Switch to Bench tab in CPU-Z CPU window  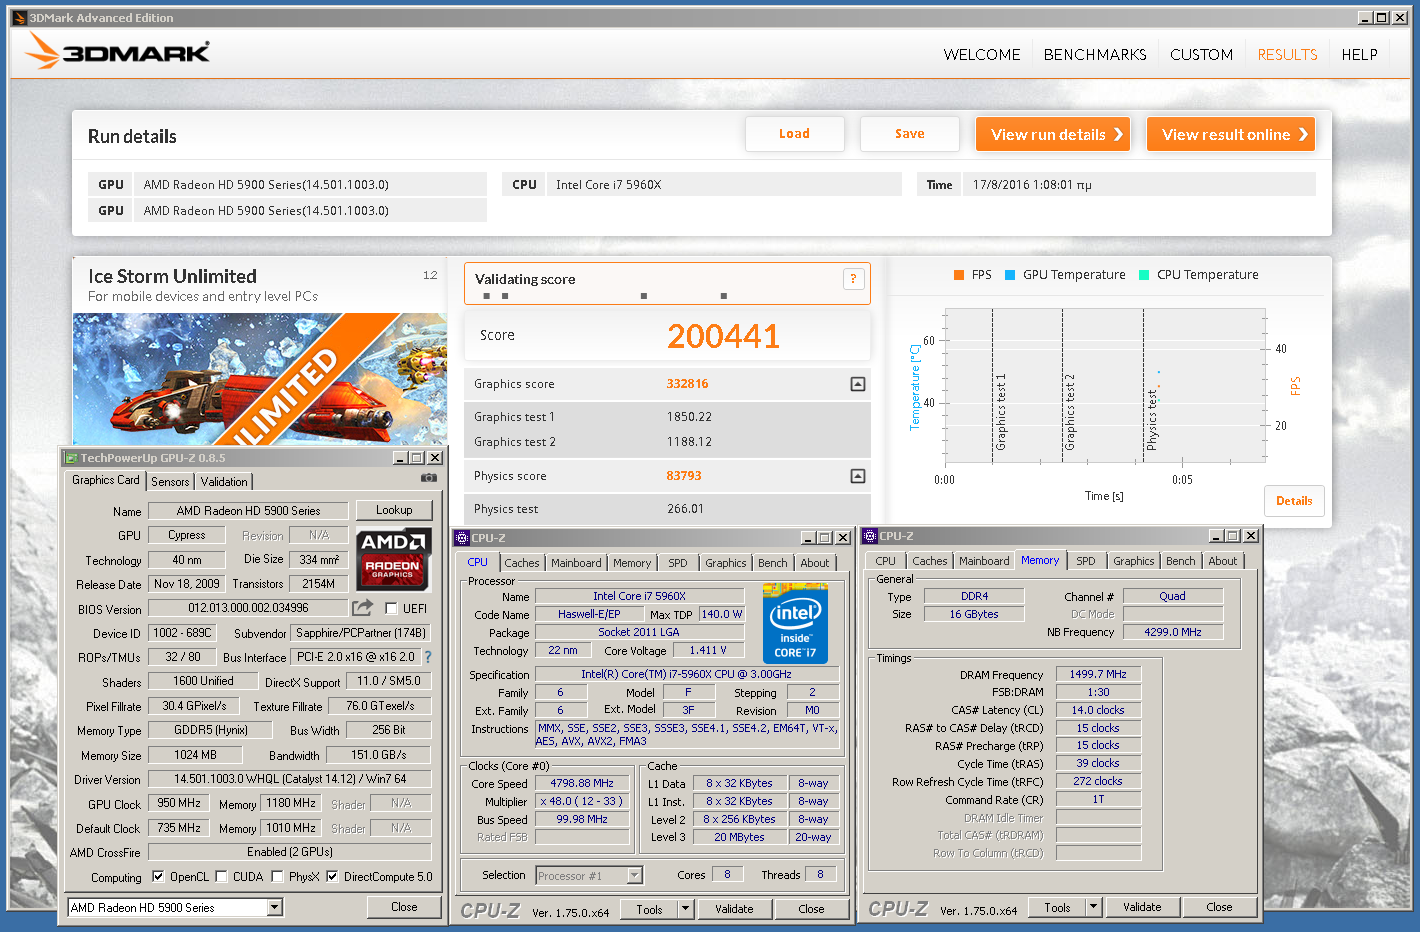pos(772,563)
